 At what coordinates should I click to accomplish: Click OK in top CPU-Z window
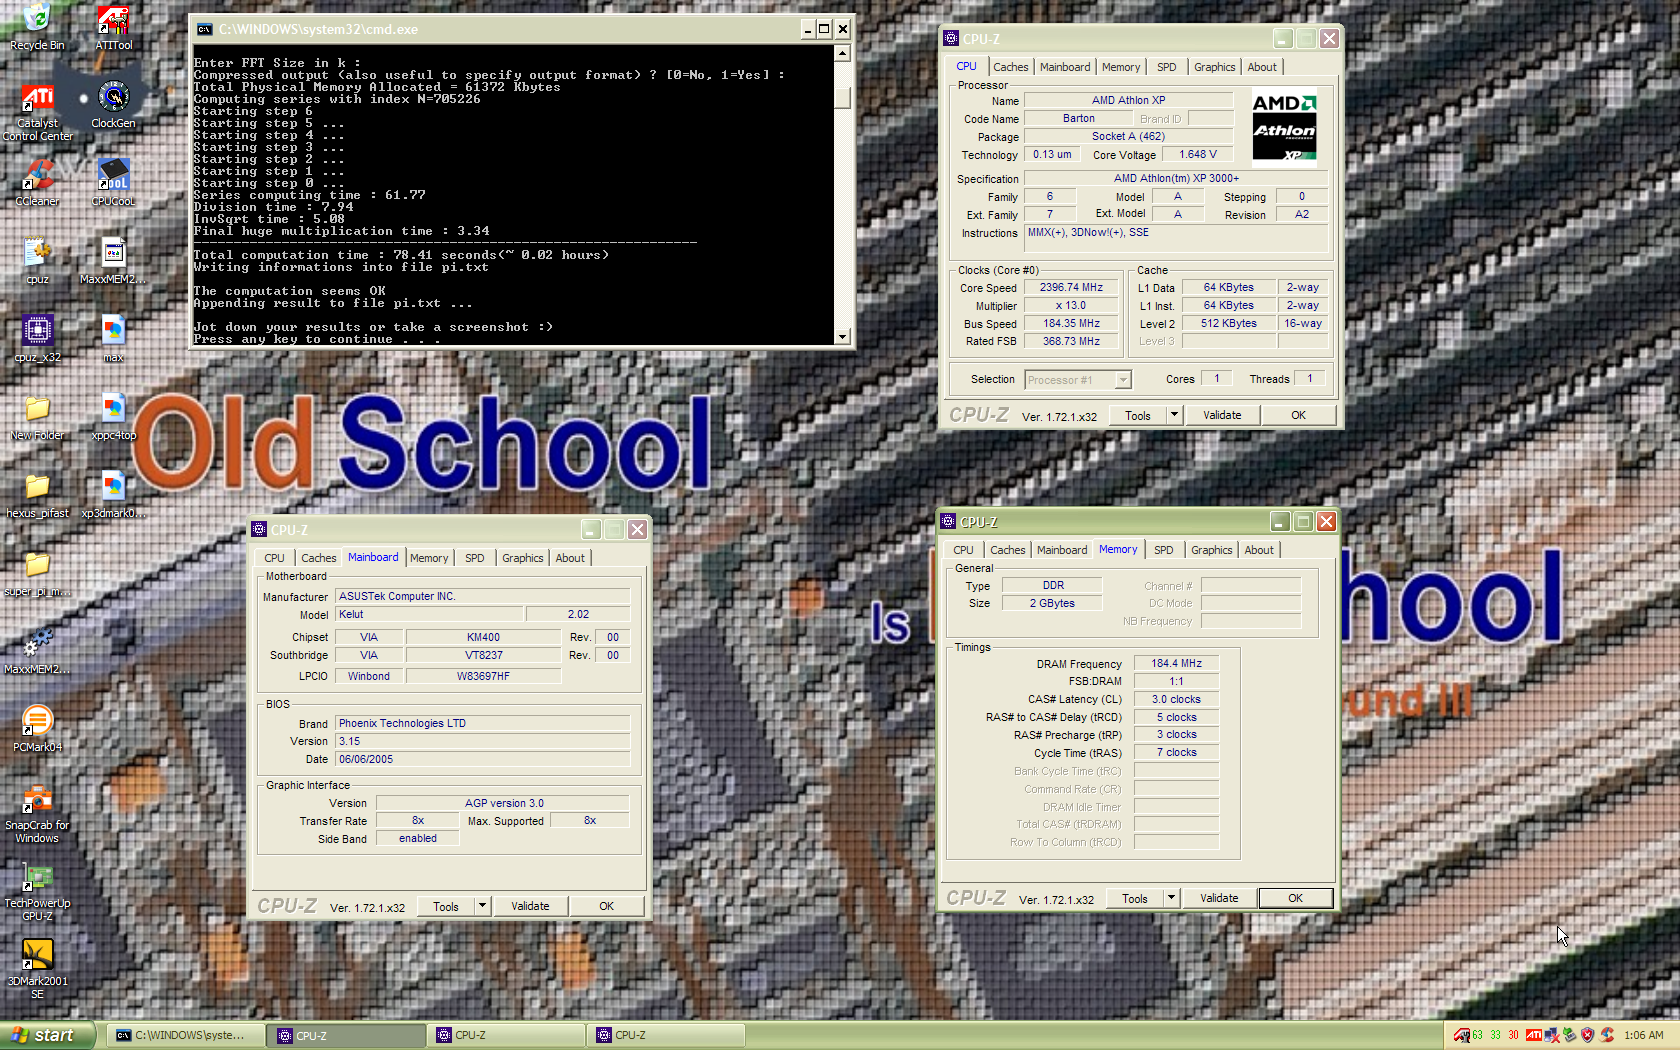point(1298,415)
